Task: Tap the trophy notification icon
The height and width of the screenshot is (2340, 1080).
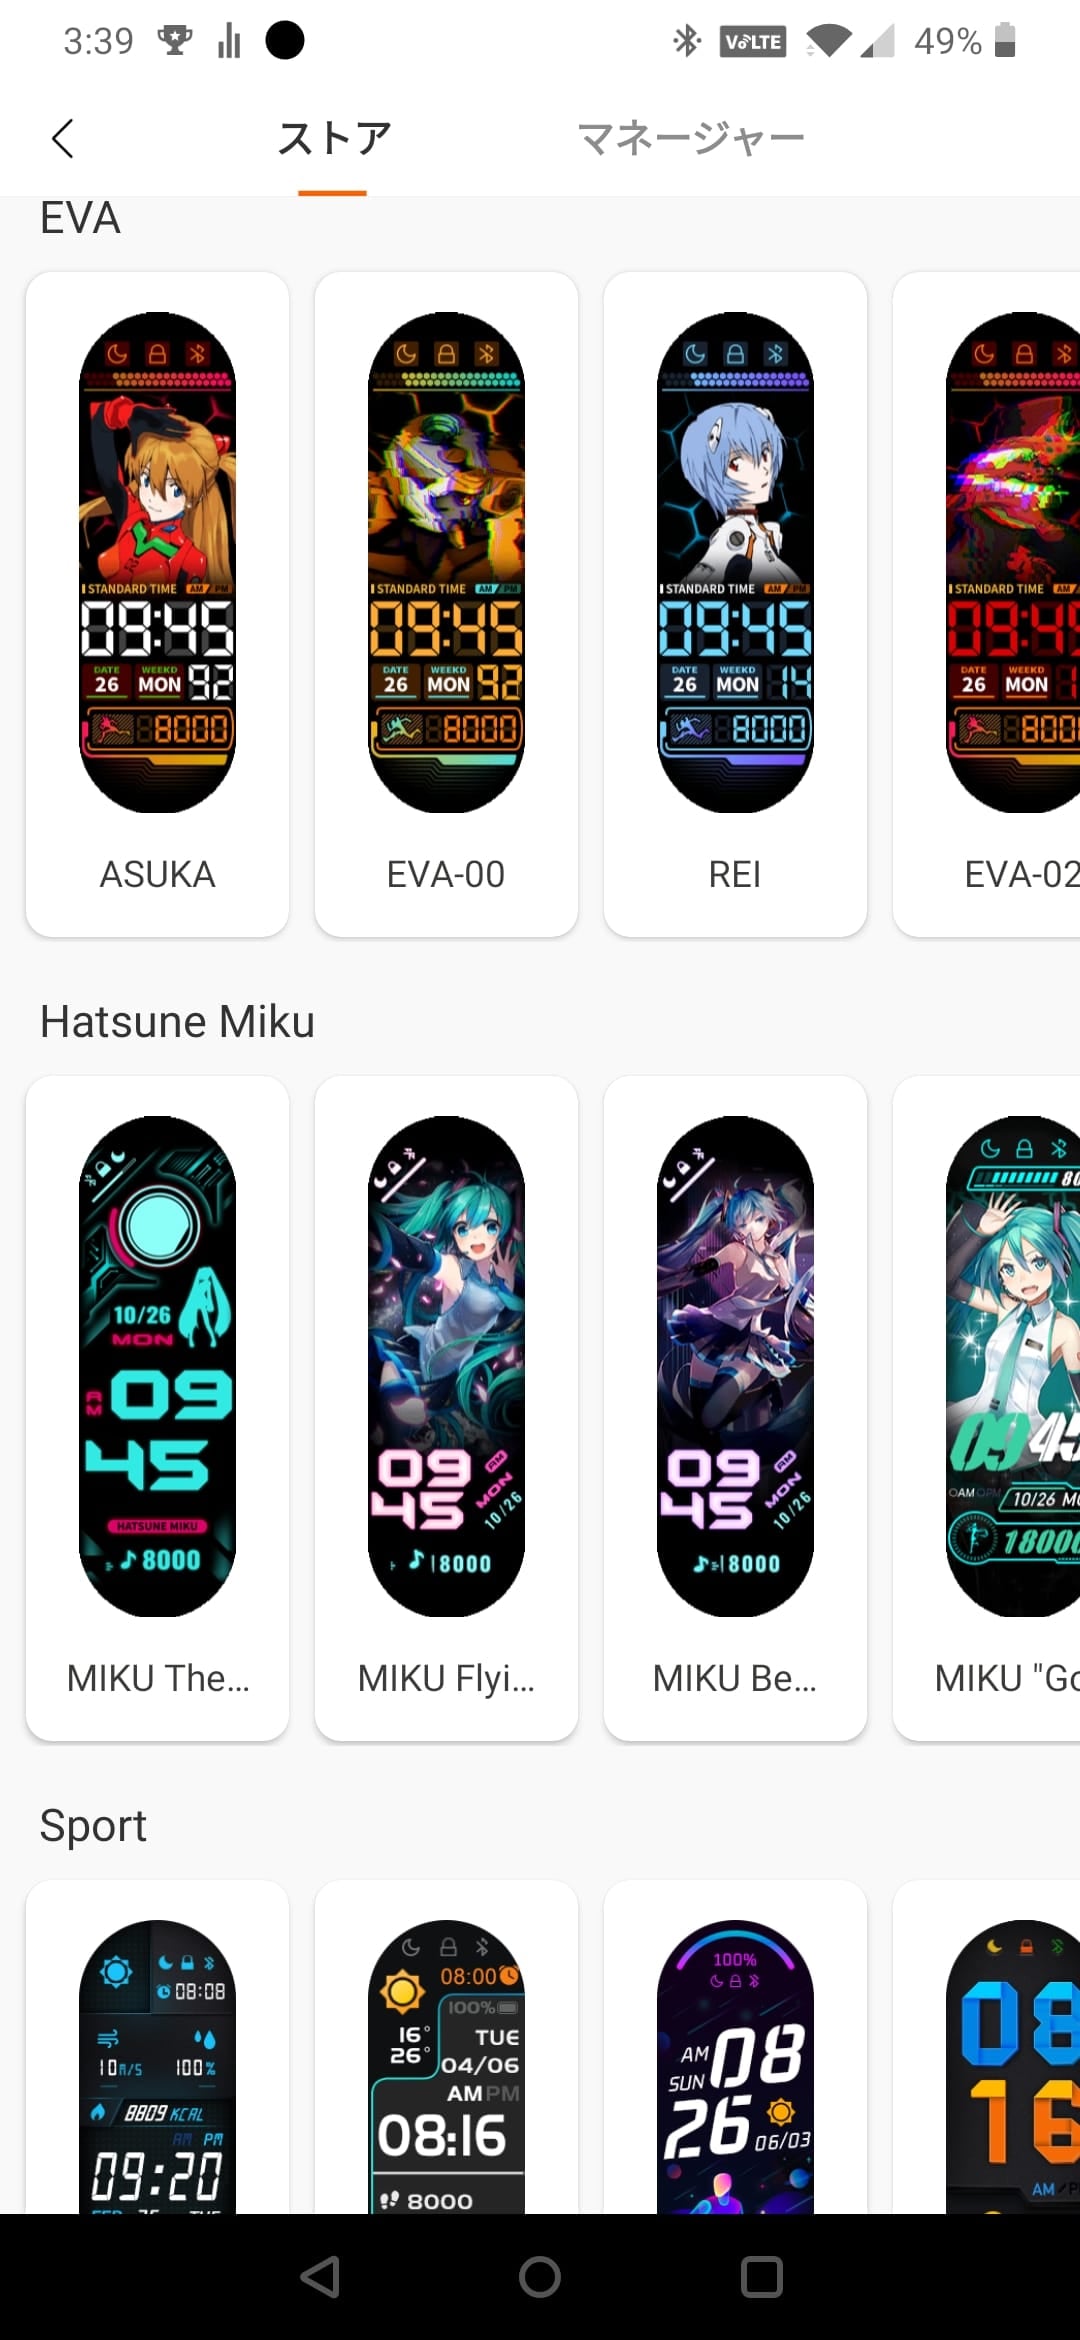Action: (x=175, y=40)
